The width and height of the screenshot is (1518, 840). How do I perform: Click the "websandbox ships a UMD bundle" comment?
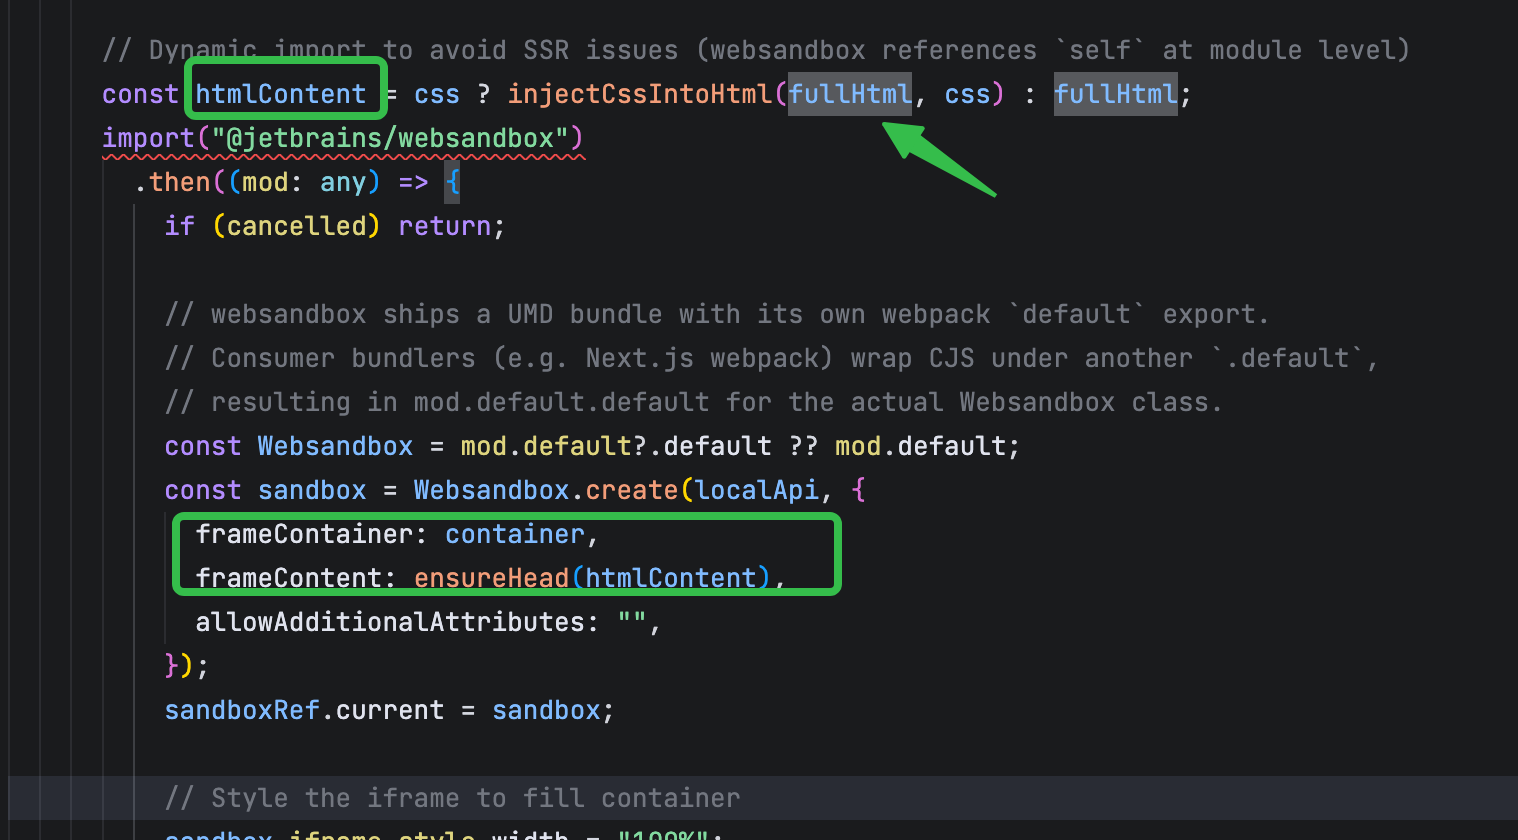pyautogui.click(x=717, y=314)
